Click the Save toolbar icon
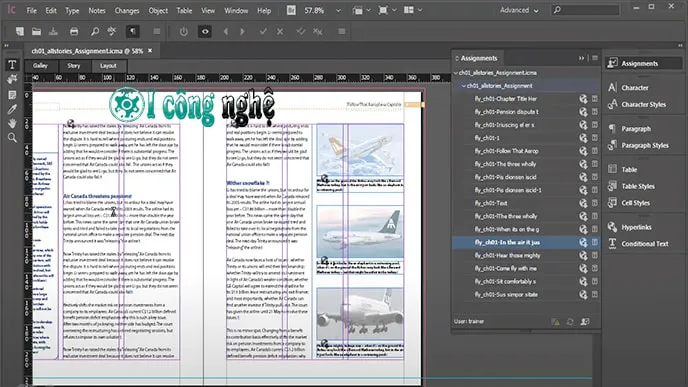The image size is (688, 387). click(53, 32)
